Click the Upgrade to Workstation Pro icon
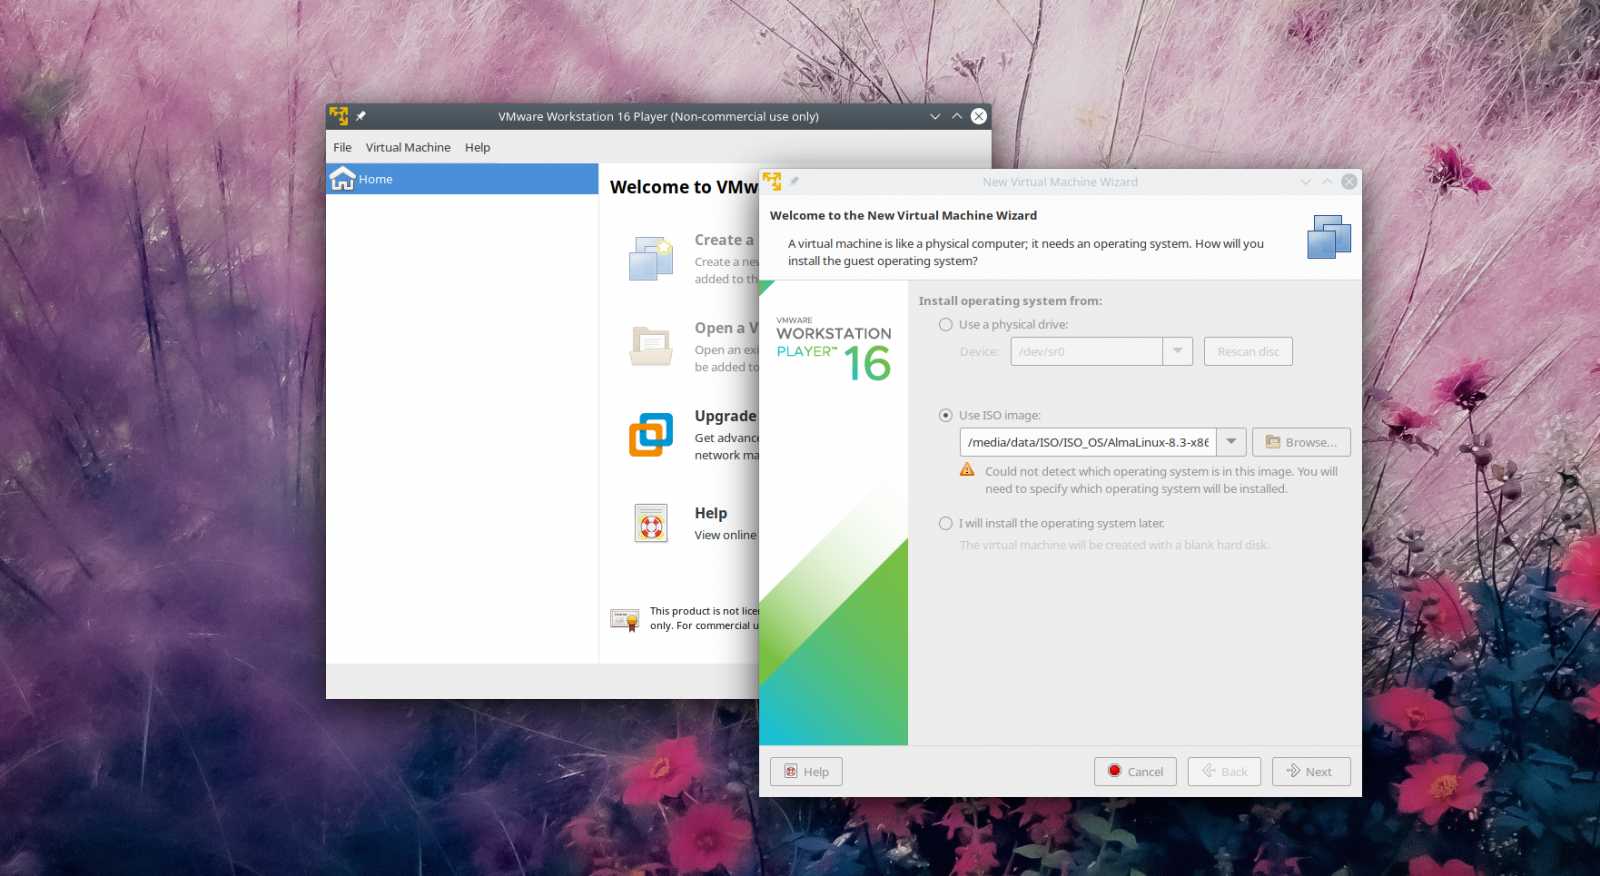 (x=650, y=434)
